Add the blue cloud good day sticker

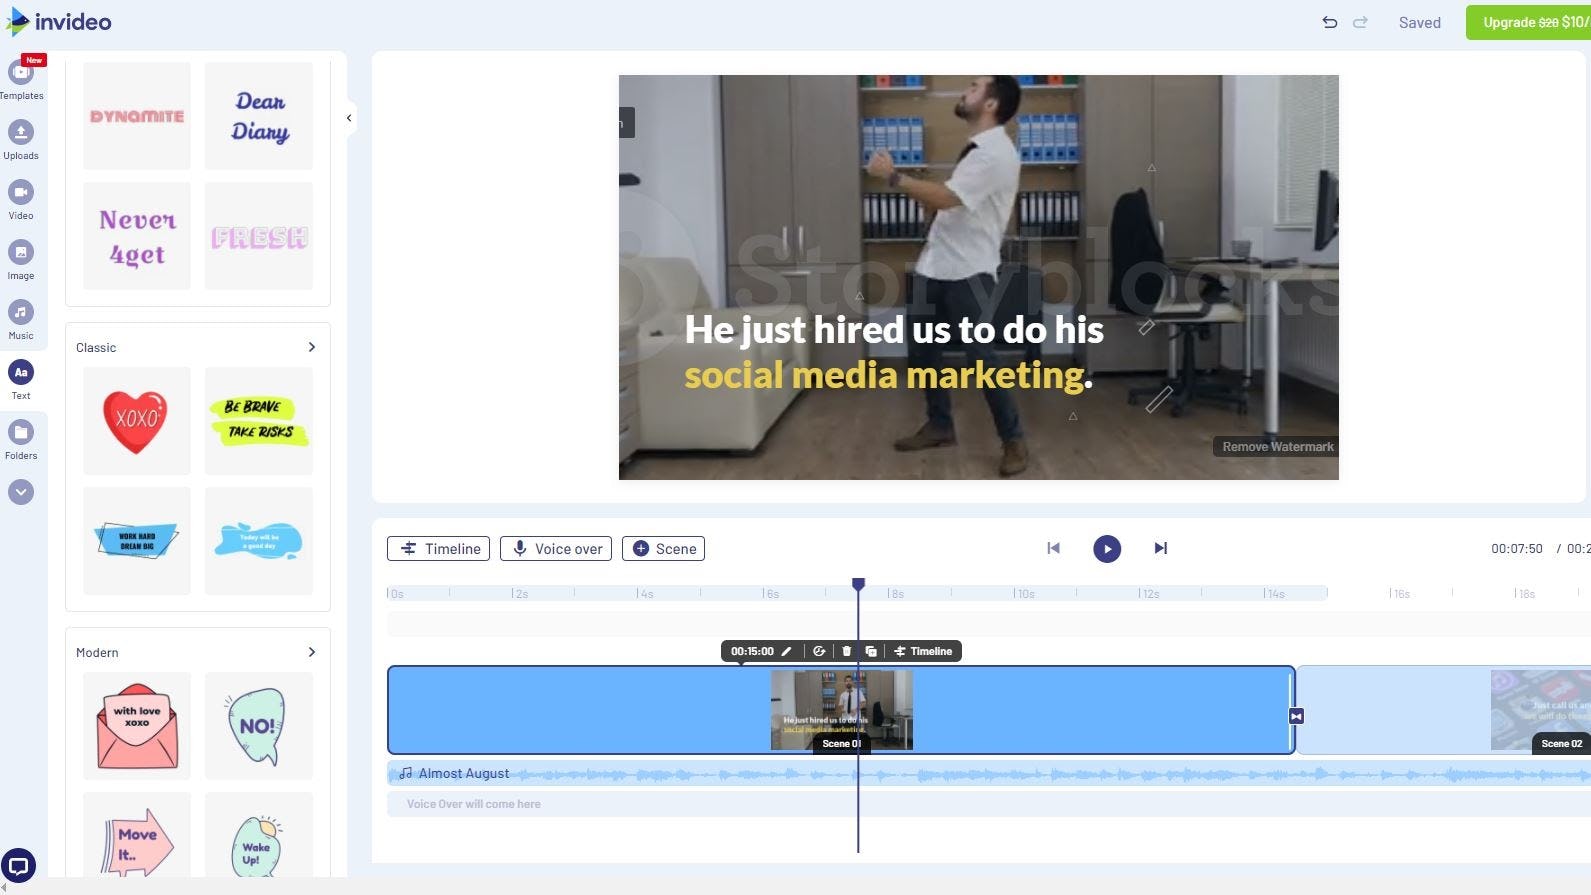click(x=259, y=541)
